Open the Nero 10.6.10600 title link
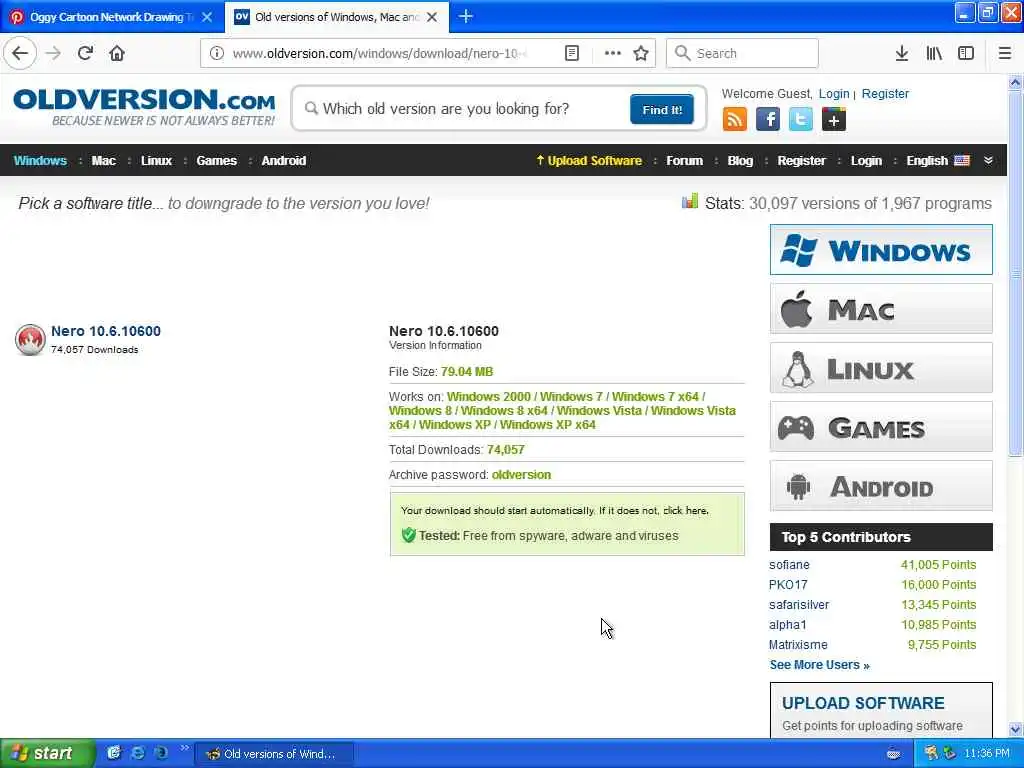The height and width of the screenshot is (768, 1024). point(106,331)
